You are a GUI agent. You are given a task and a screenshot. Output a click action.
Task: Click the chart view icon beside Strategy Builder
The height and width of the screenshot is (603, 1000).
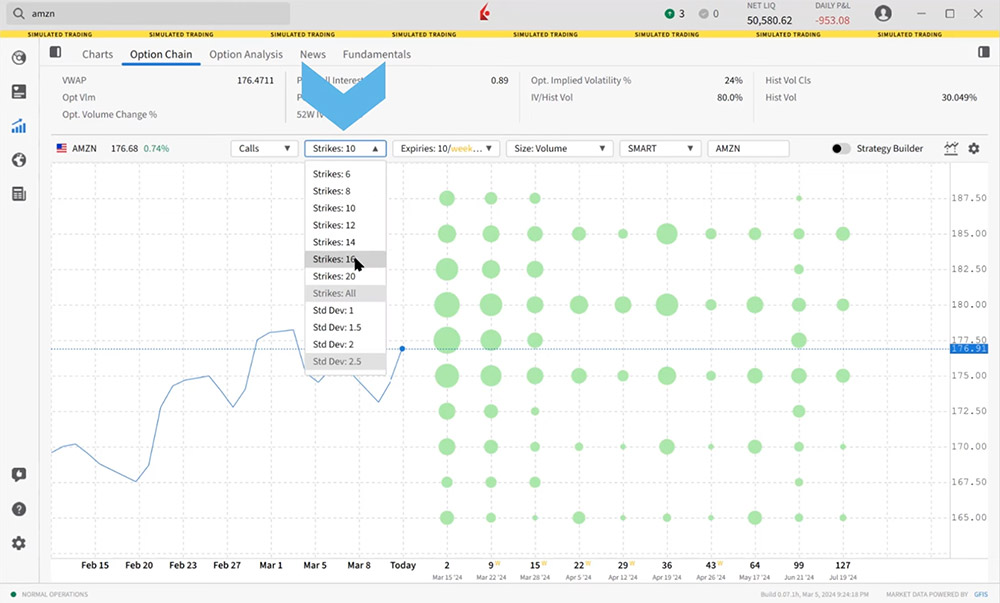(x=951, y=149)
